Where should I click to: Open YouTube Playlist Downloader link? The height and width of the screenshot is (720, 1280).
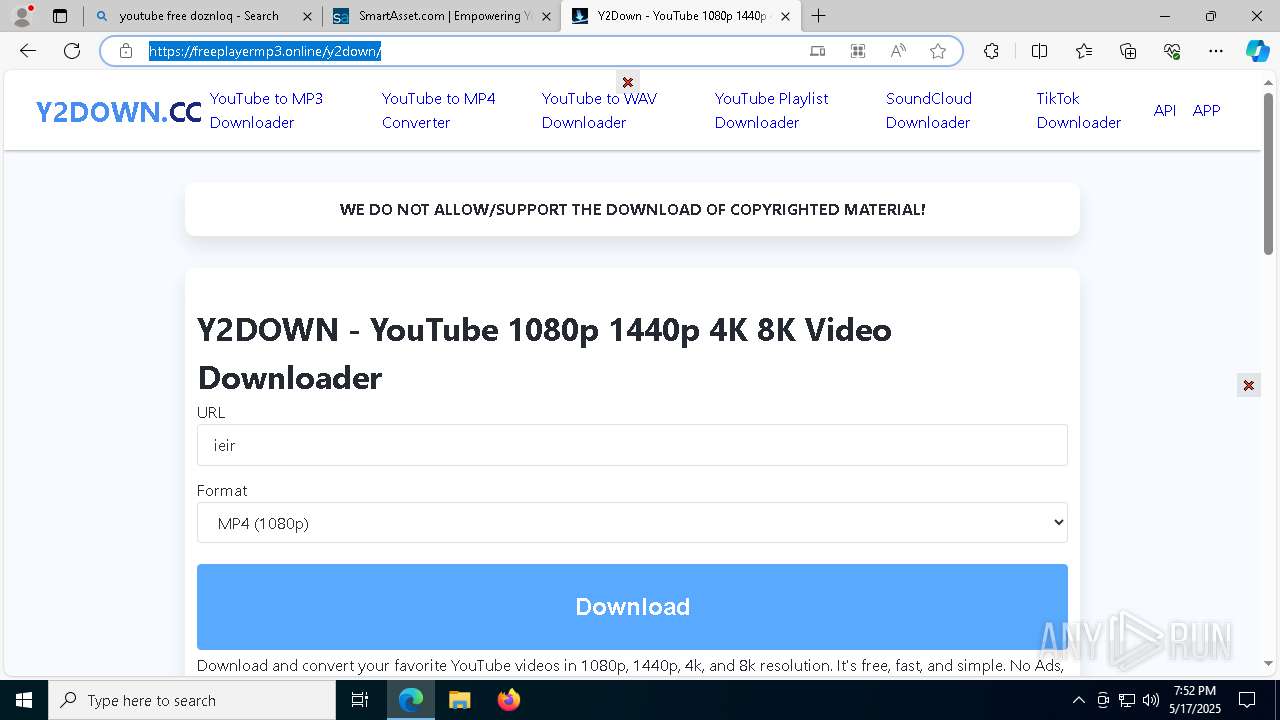[771, 110]
